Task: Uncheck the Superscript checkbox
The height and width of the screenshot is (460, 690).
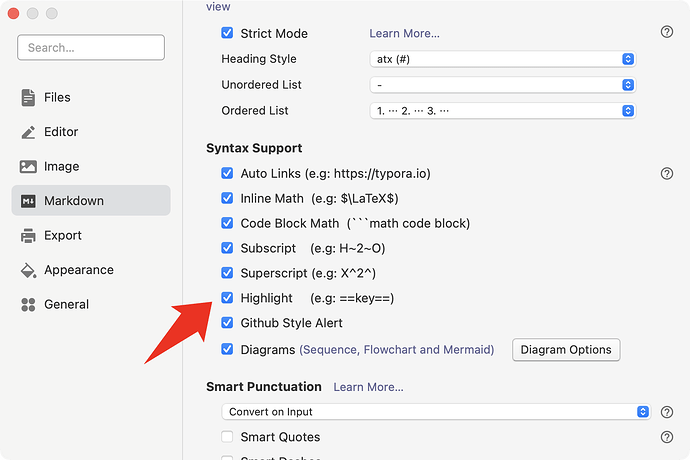Action: [227, 273]
